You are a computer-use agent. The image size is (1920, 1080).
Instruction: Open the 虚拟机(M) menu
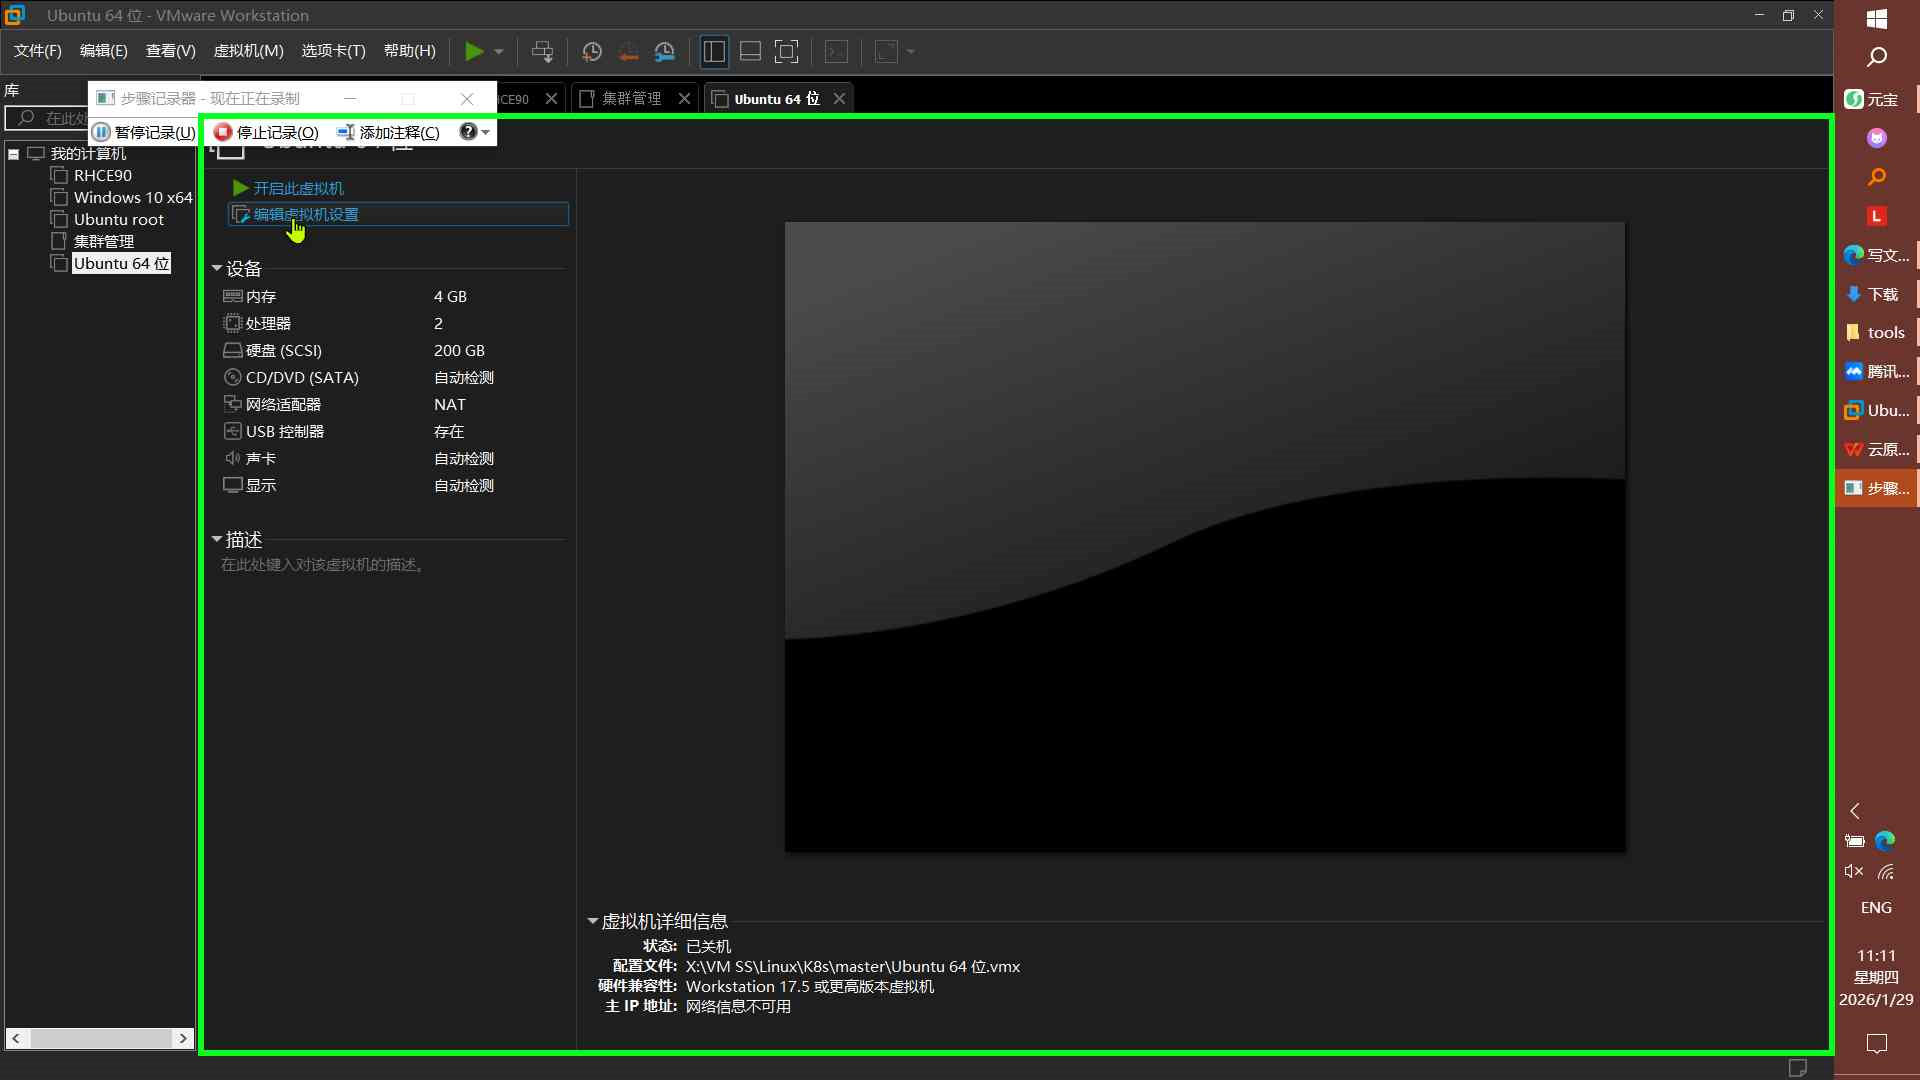[248, 51]
